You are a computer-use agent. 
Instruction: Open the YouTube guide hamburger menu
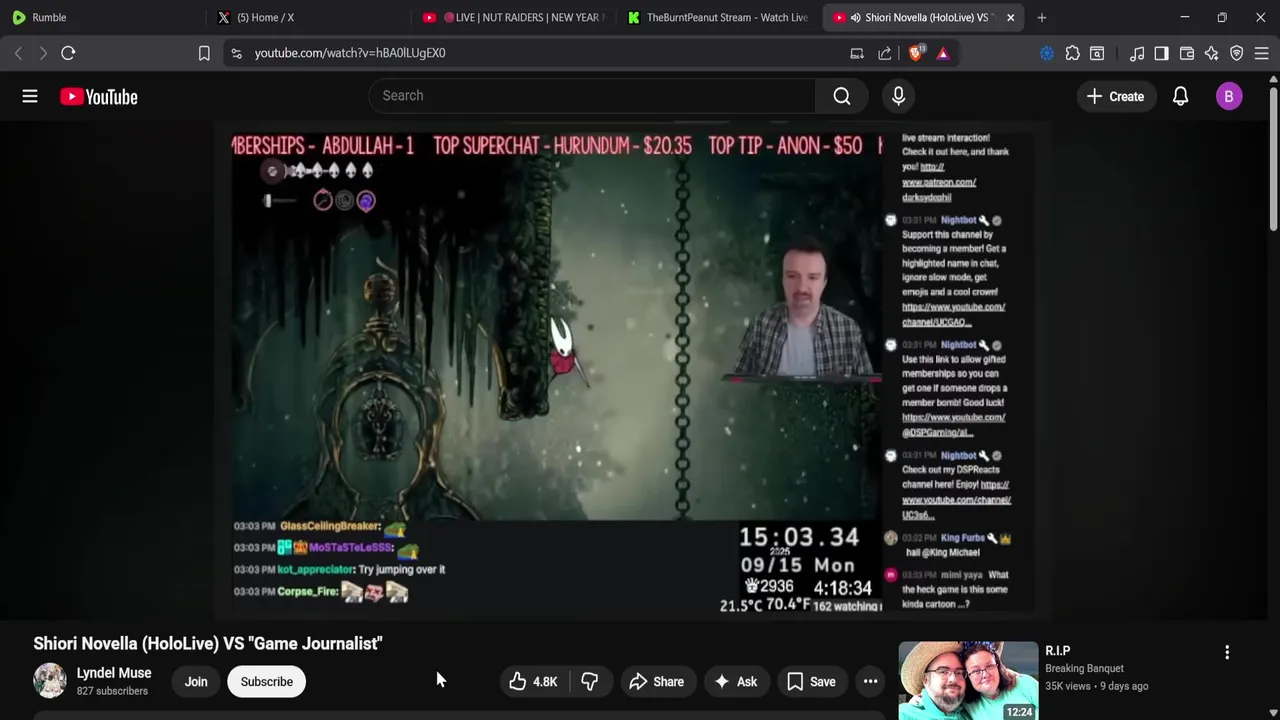30,96
